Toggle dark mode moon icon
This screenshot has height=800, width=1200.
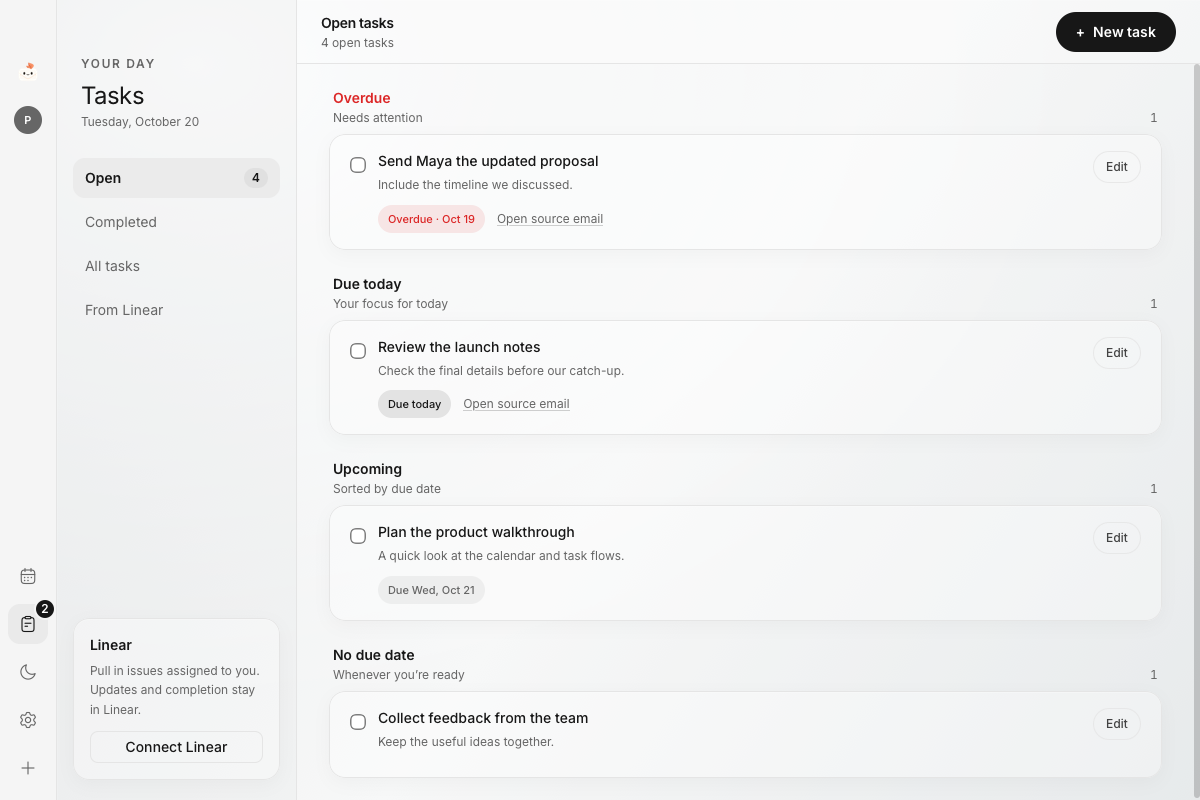(28, 672)
